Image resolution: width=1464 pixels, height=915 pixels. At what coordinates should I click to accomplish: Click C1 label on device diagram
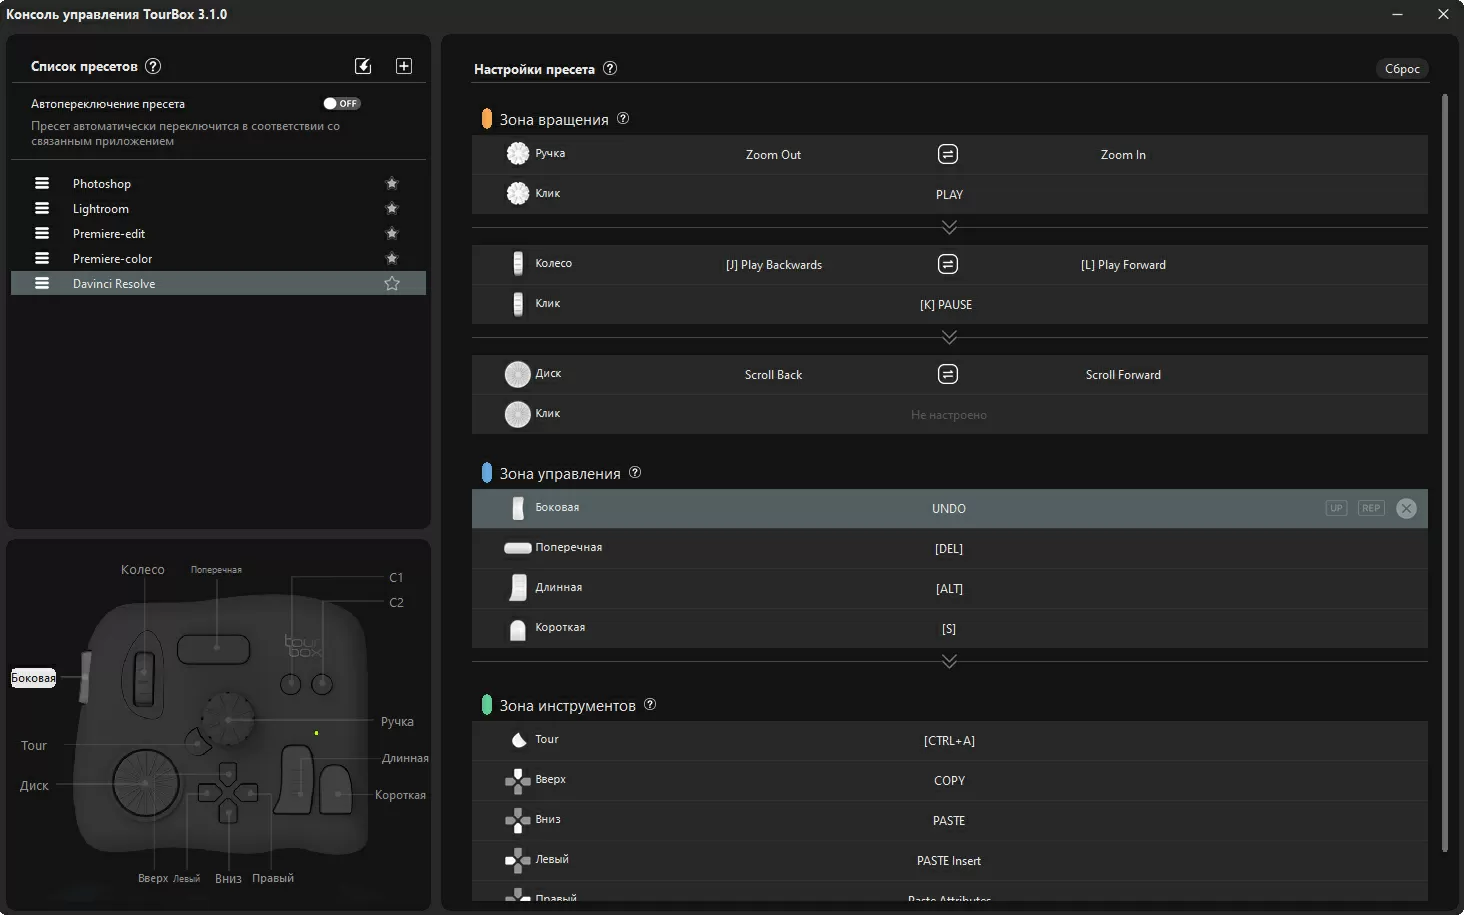click(x=396, y=577)
